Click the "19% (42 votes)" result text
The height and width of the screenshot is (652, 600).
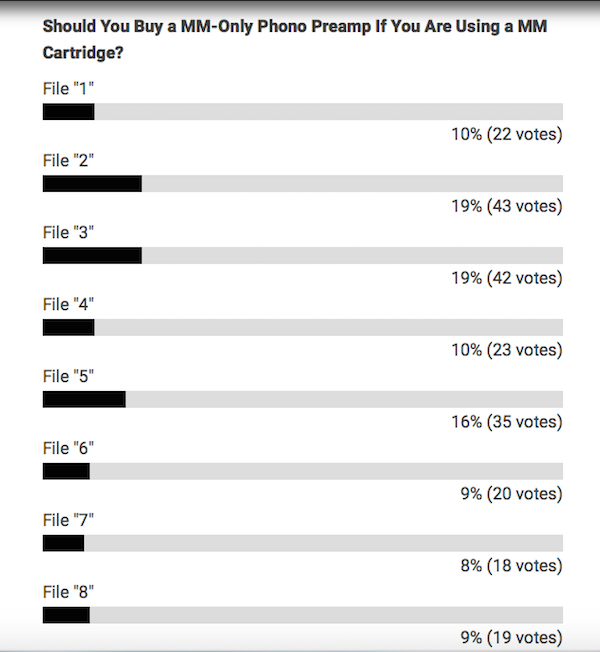(507, 278)
